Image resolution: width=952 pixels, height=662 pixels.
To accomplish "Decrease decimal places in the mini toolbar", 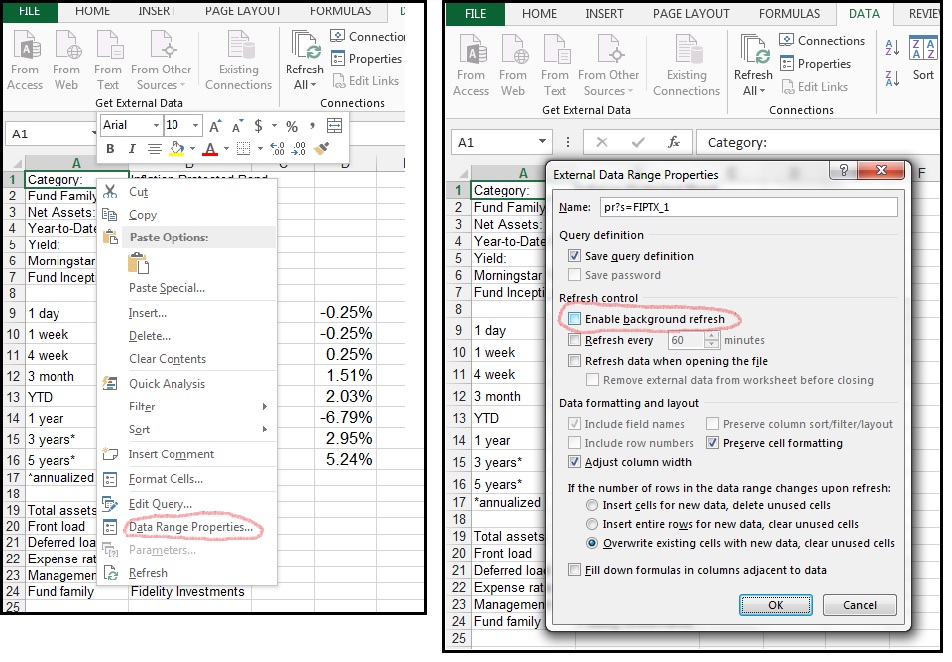I will click(x=299, y=149).
